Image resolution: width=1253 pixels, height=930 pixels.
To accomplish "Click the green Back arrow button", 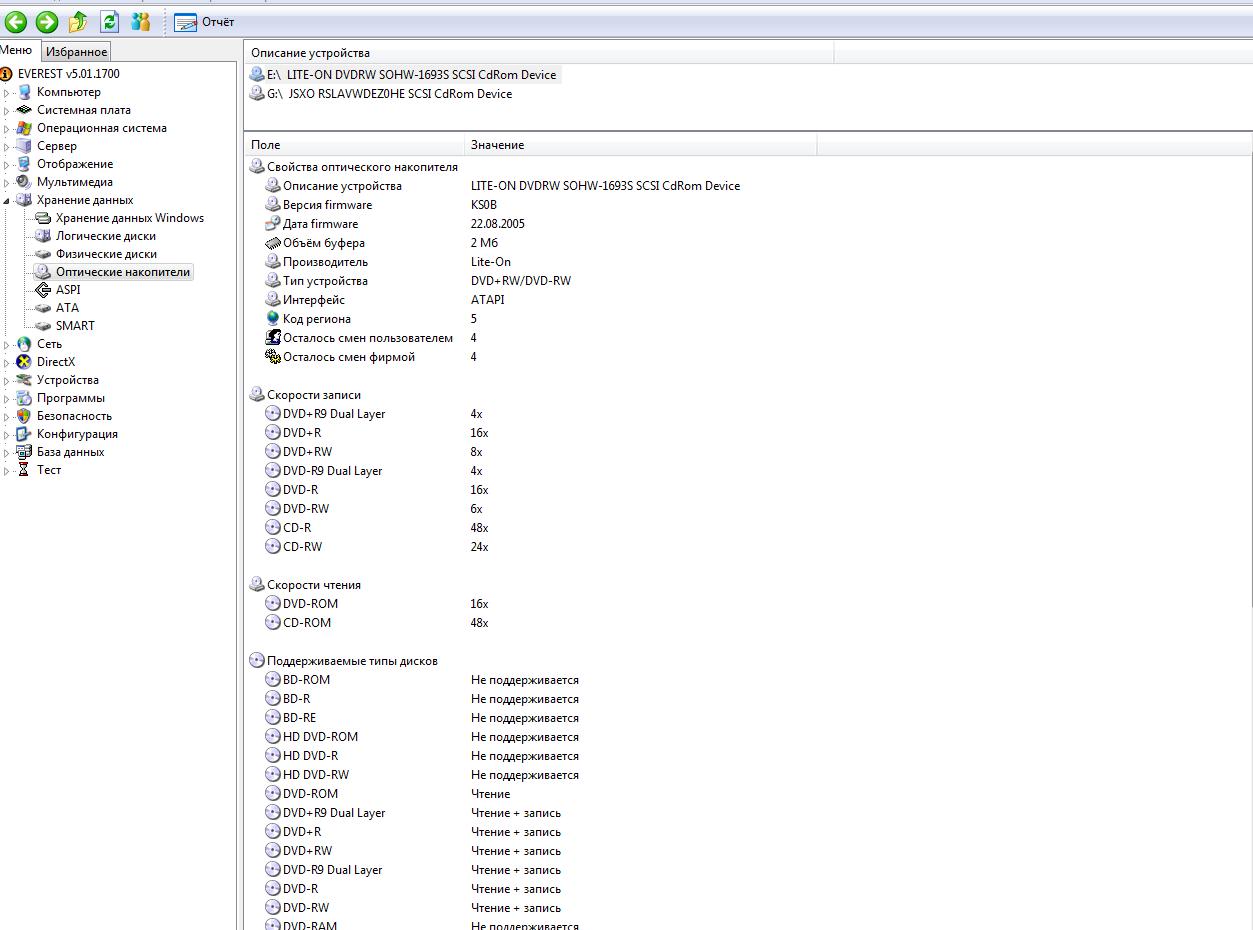I will [x=16, y=22].
